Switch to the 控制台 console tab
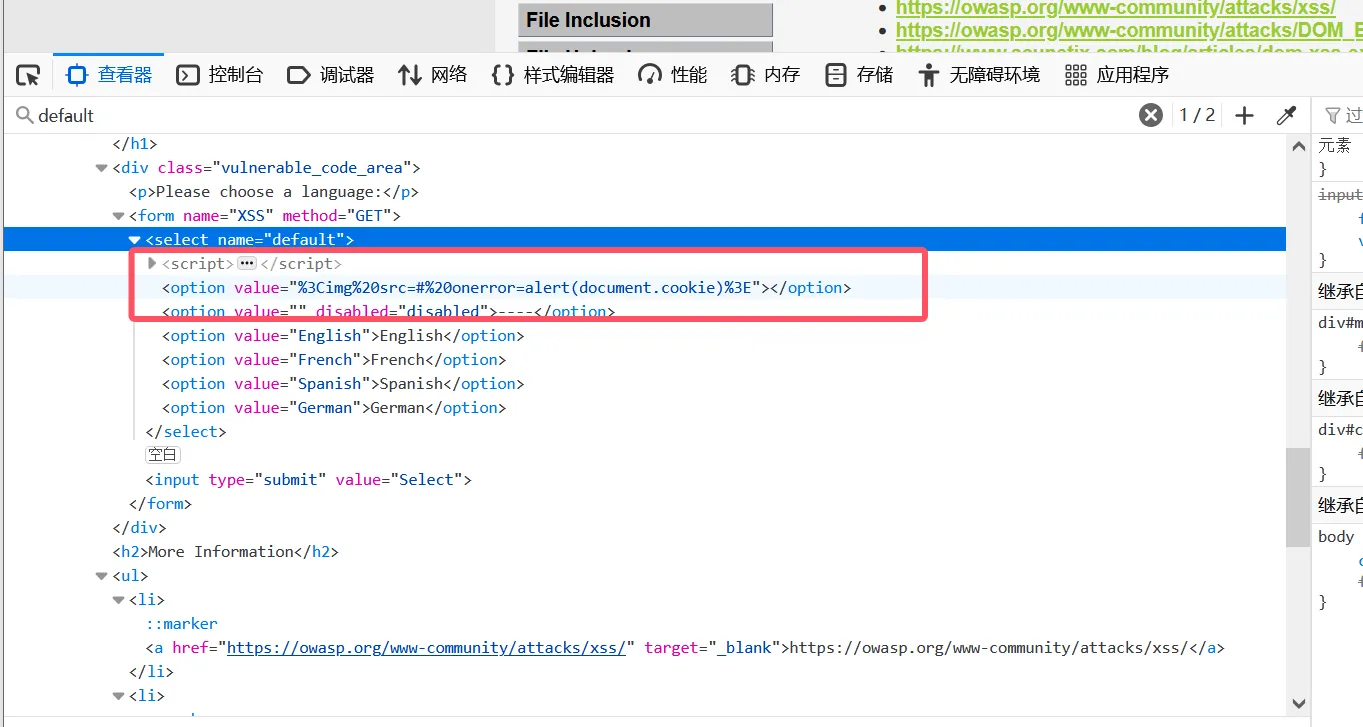The width and height of the screenshot is (1363, 727). click(219, 75)
